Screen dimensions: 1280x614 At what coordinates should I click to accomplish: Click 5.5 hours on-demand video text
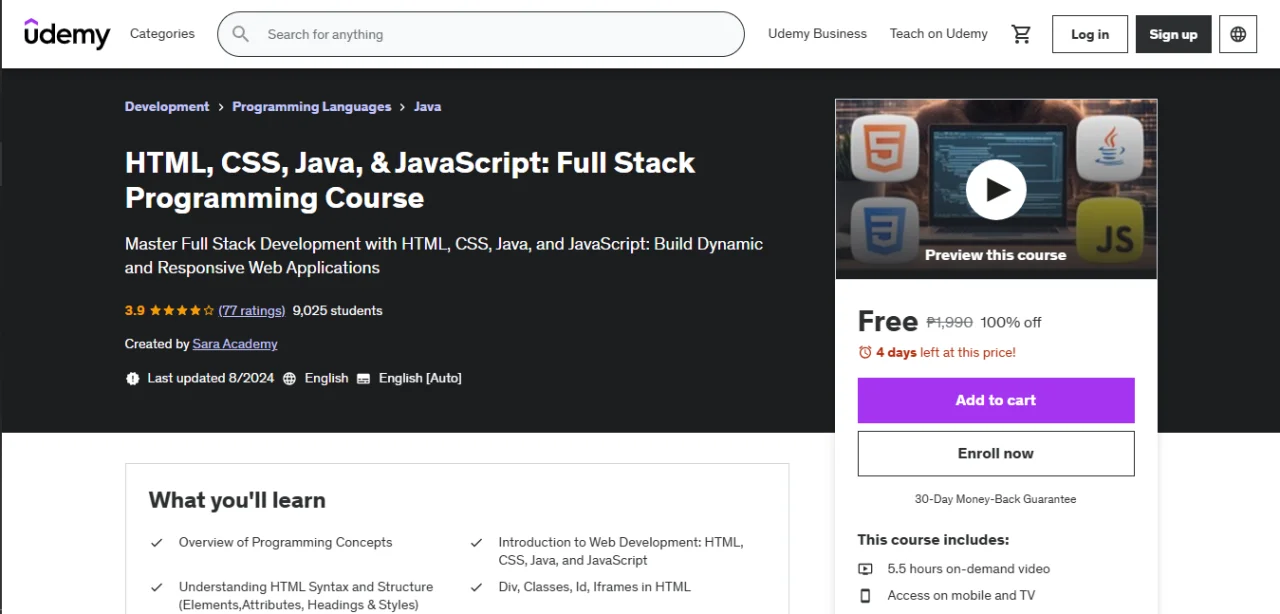(969, 569)
